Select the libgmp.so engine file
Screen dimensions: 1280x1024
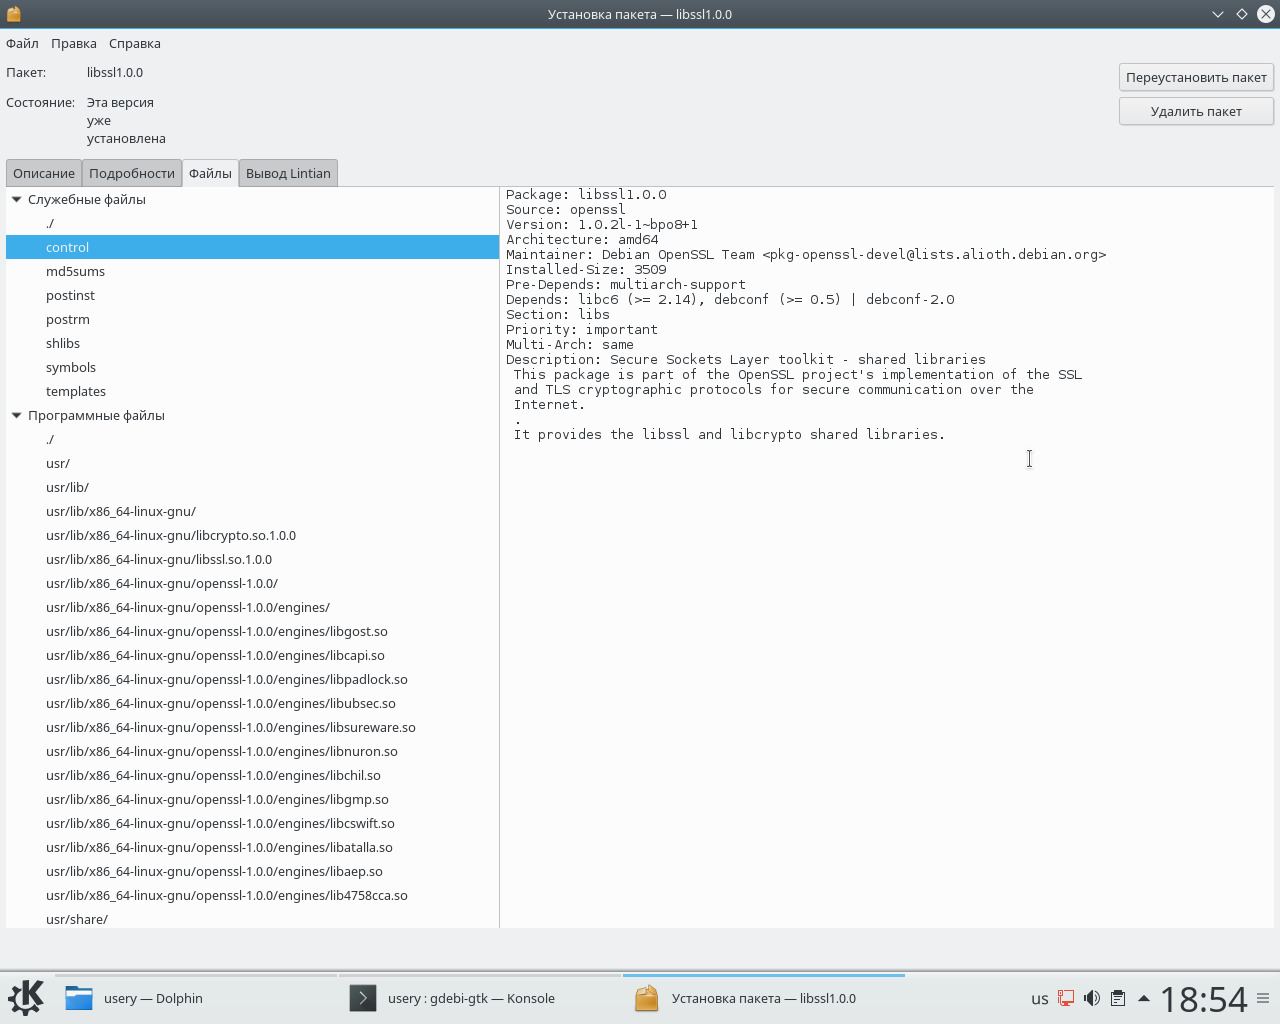(252, 799)
